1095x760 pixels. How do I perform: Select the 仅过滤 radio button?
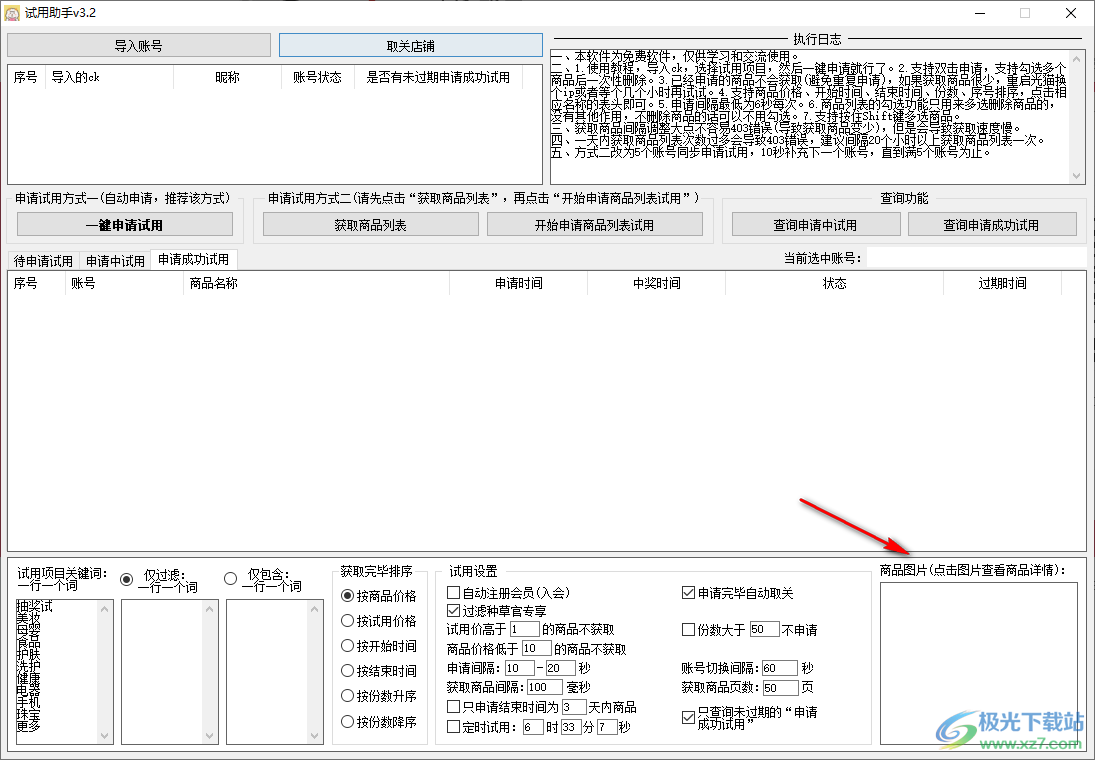[126, 579]
